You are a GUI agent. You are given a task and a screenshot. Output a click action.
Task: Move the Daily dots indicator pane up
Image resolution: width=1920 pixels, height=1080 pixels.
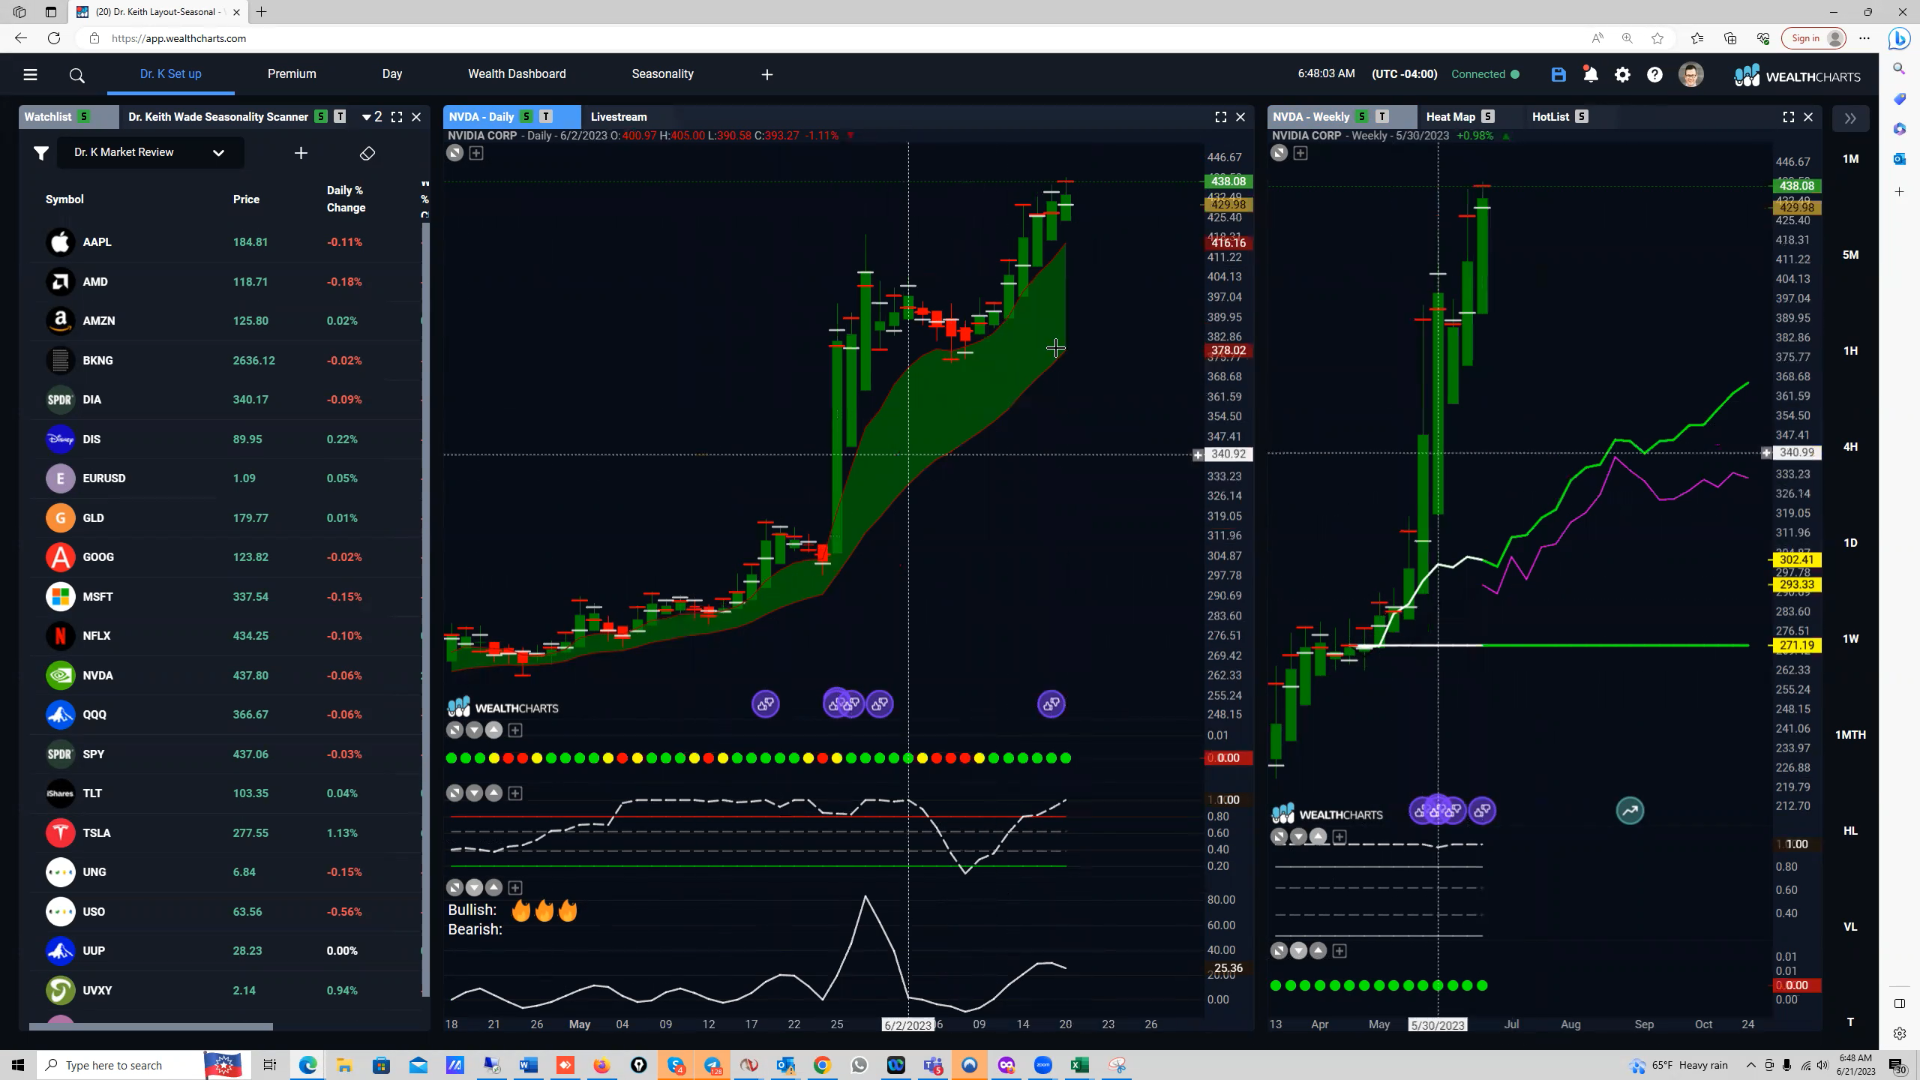[x=494, y=731]
